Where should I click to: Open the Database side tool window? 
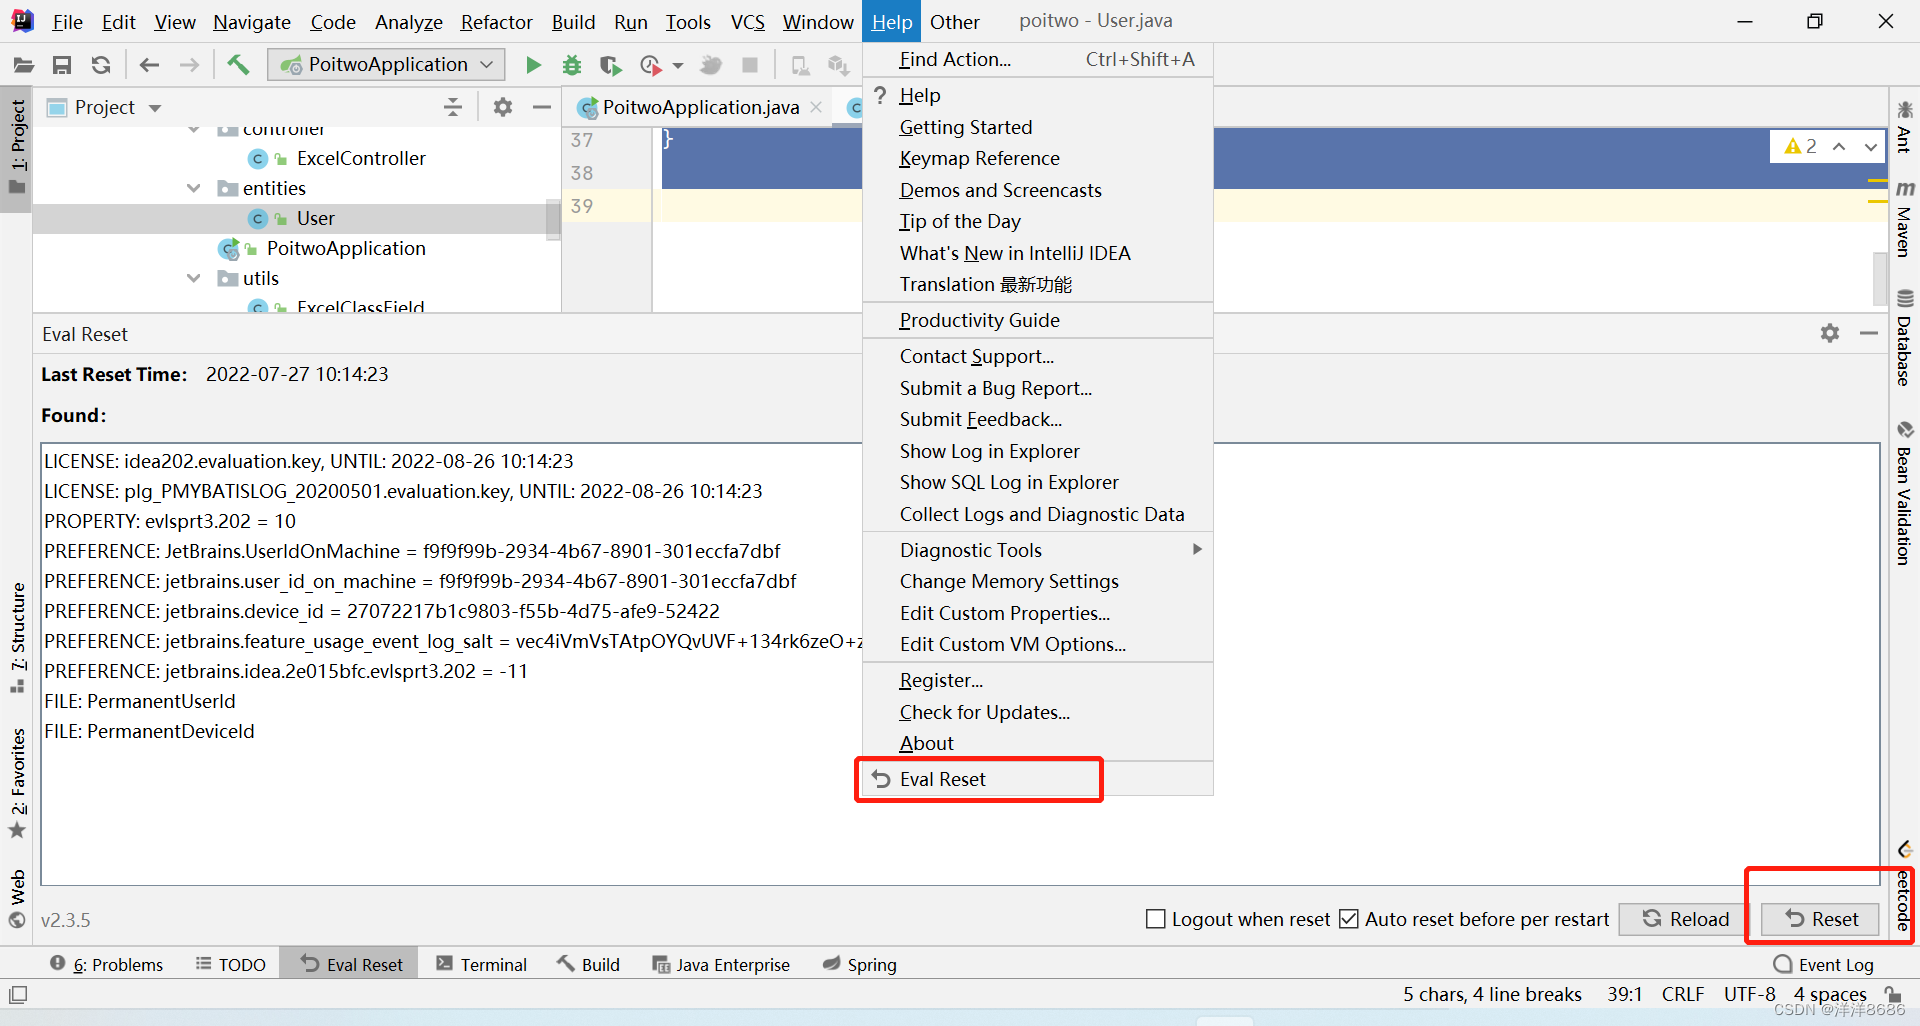click(1904, 338)
